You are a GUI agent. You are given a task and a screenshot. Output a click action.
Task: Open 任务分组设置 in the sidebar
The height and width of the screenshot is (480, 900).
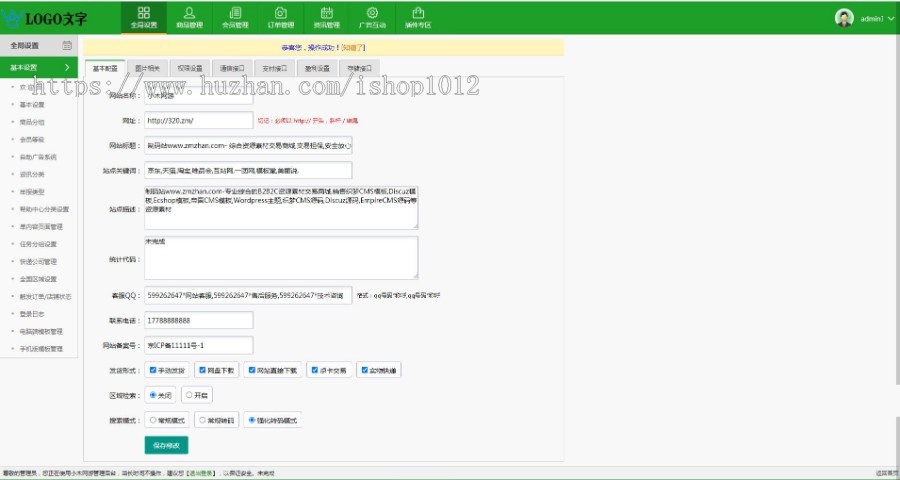[x=38, y=244]
